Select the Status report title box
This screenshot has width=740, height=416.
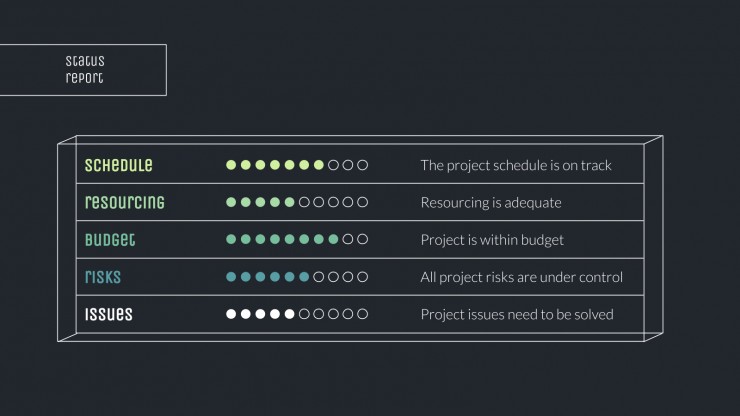click(x=83, y=70)
